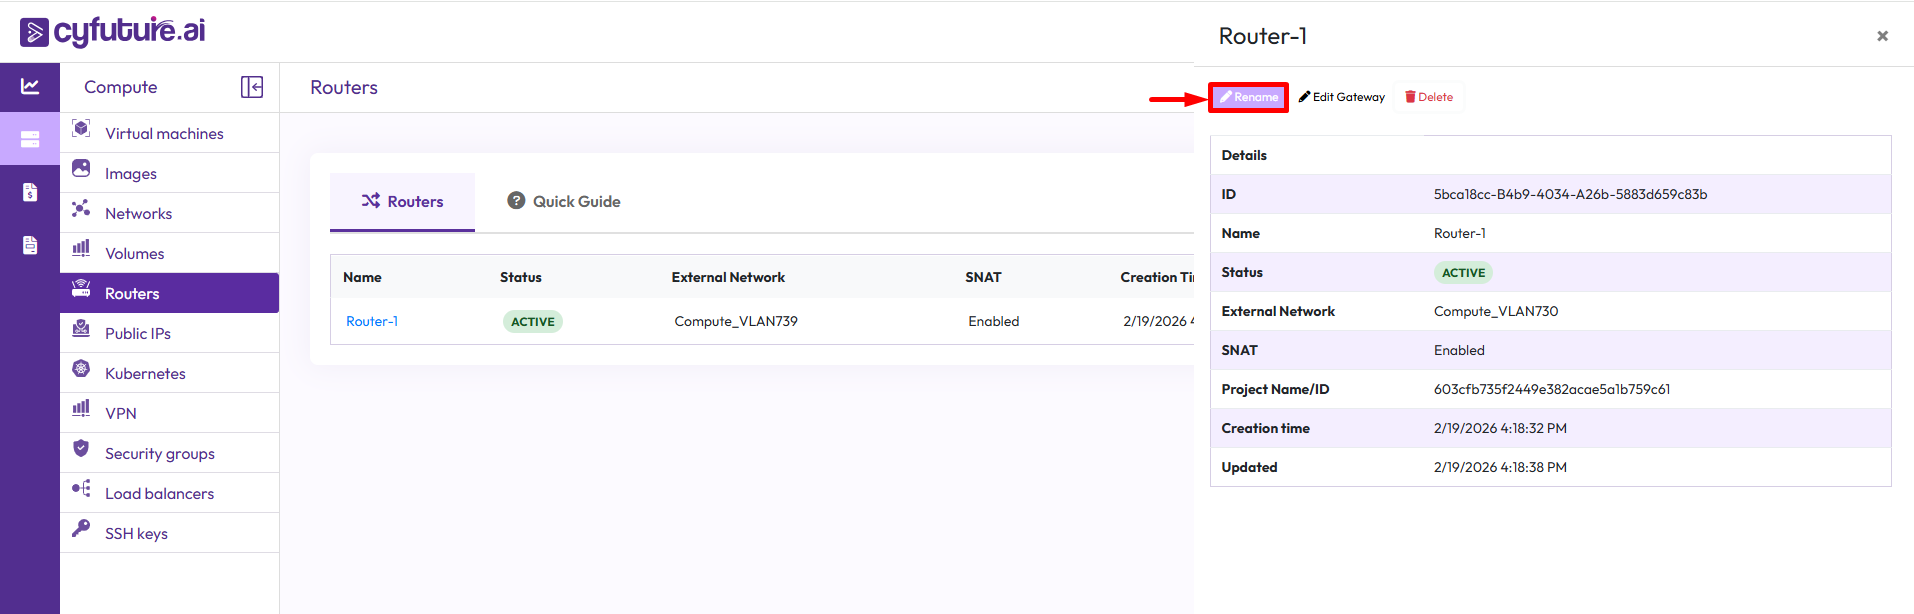This screenshot has height=614, width=1914.
Task: Click Edit Gateway for Router-1
Action: (x=1342, y=97)
